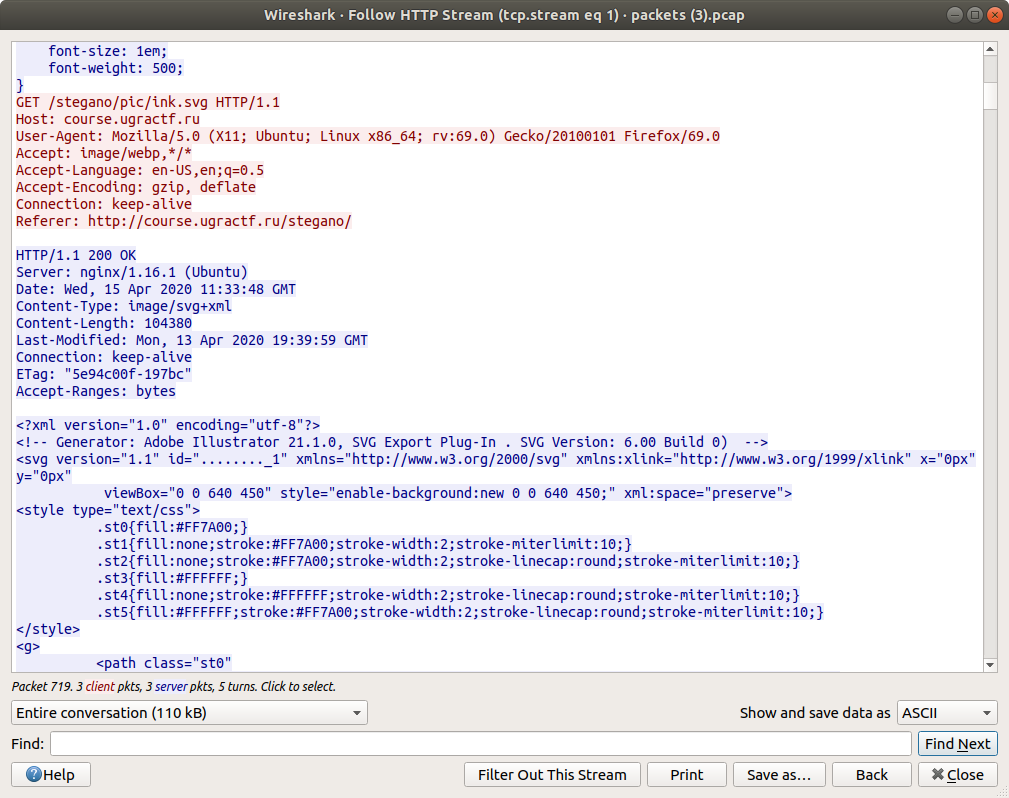Click the X icon on Close button

pyautogui.click(x=938, y=774)
